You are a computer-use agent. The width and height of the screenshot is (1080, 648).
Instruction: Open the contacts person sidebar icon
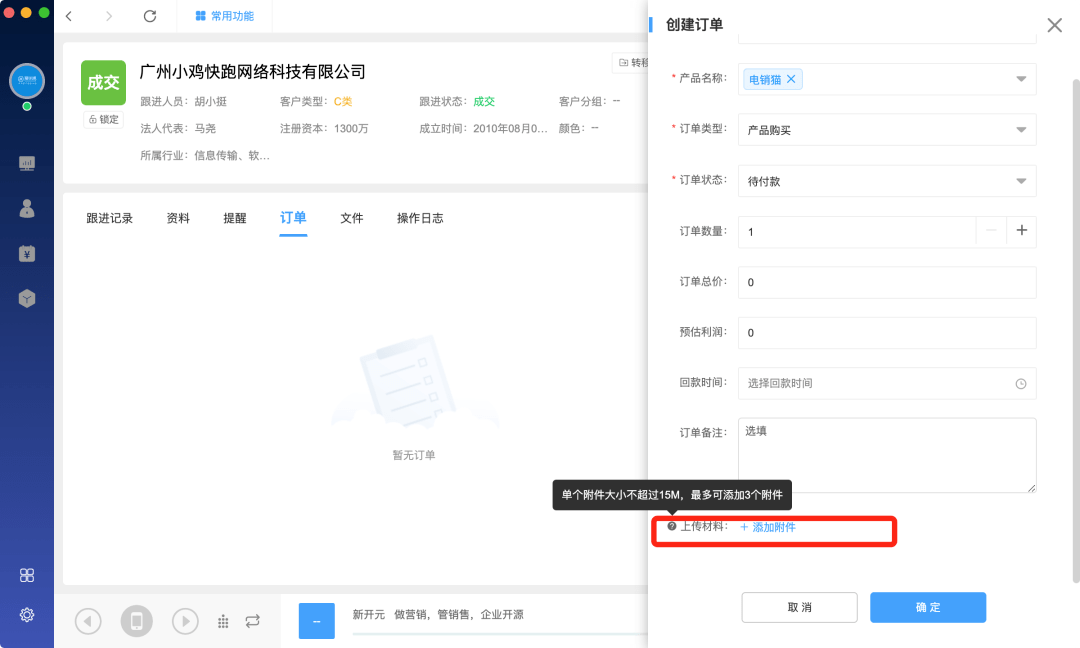(x=27, y=208)
